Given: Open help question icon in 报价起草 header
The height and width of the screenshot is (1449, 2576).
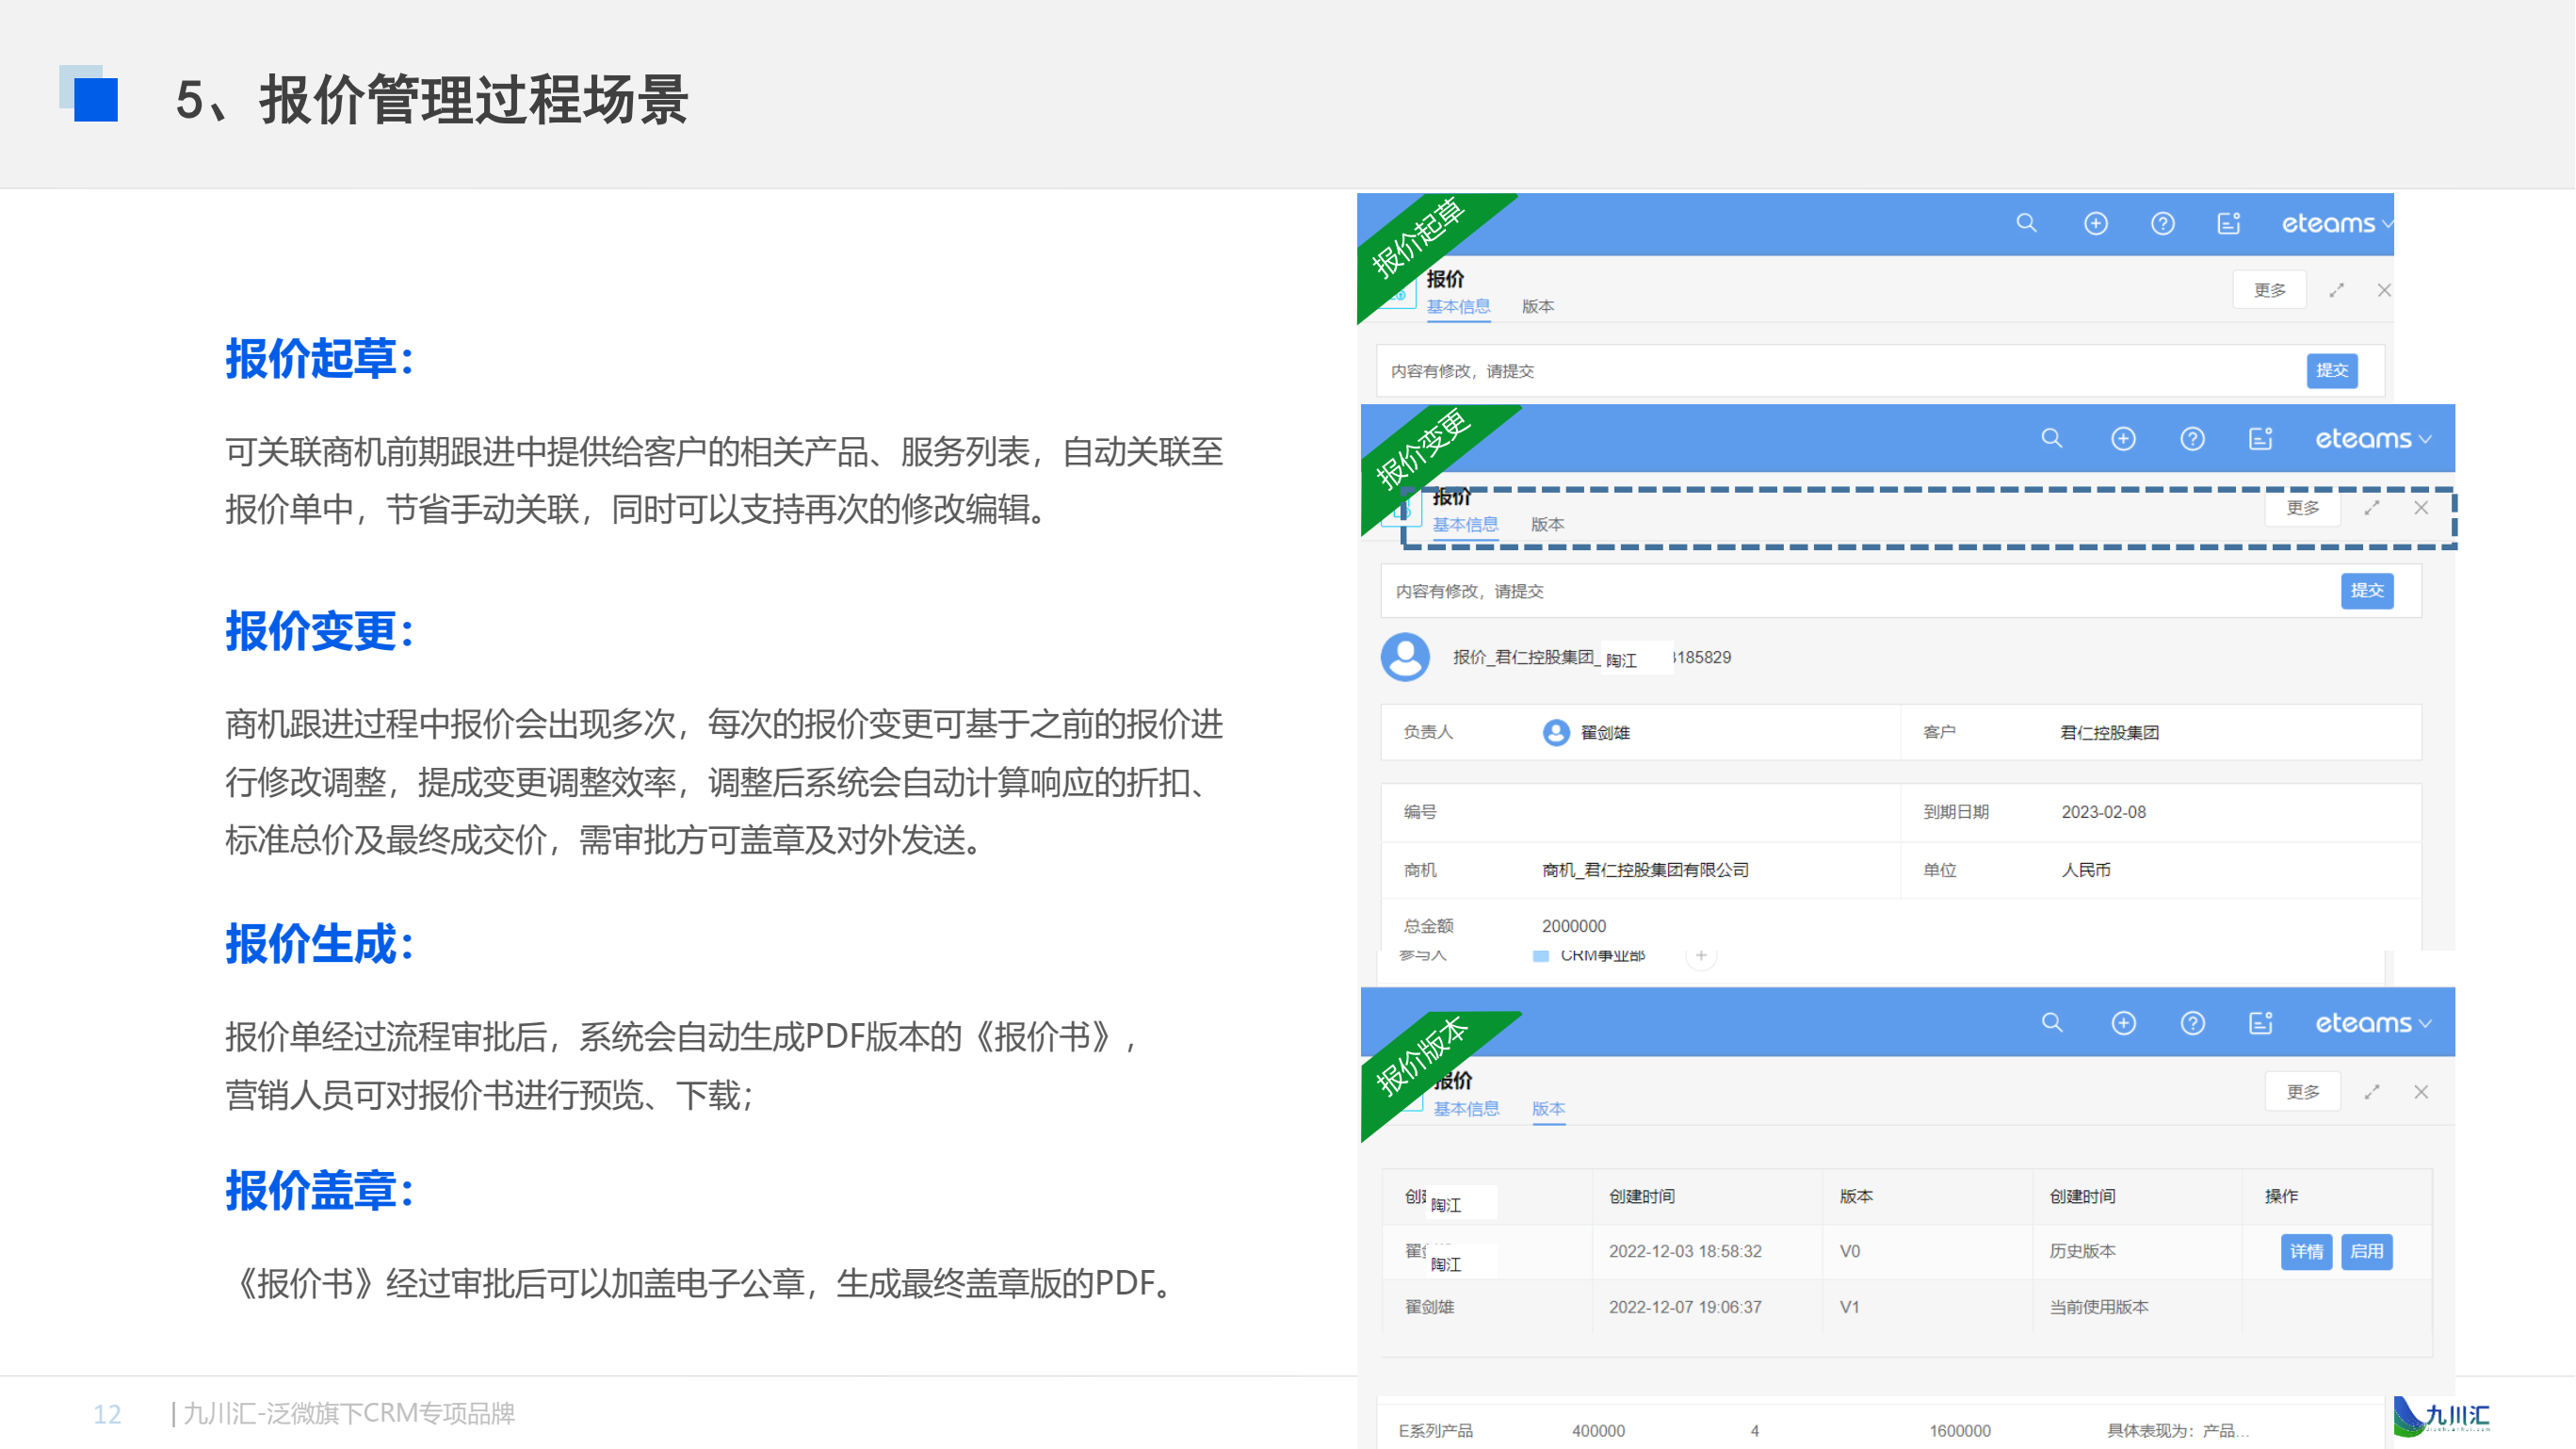Looking at the screenshot, I should tap(2162, 223).
